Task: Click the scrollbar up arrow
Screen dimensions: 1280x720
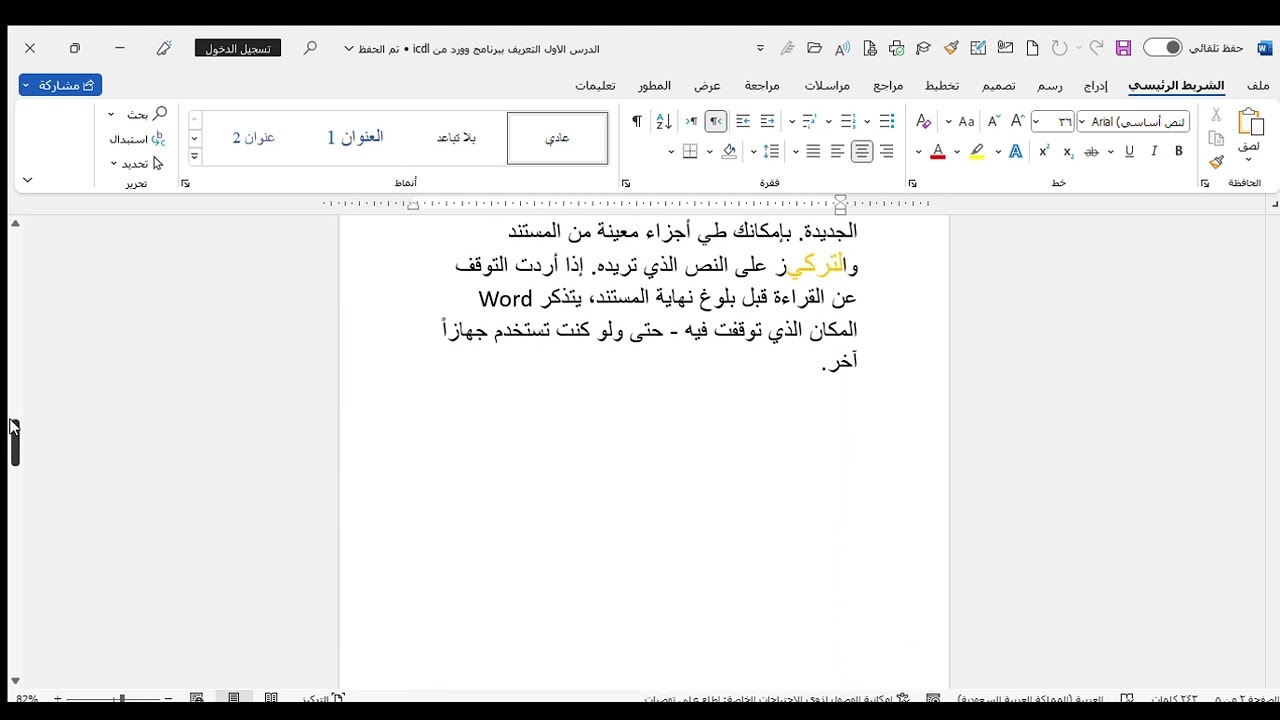Action: point(15,223)
